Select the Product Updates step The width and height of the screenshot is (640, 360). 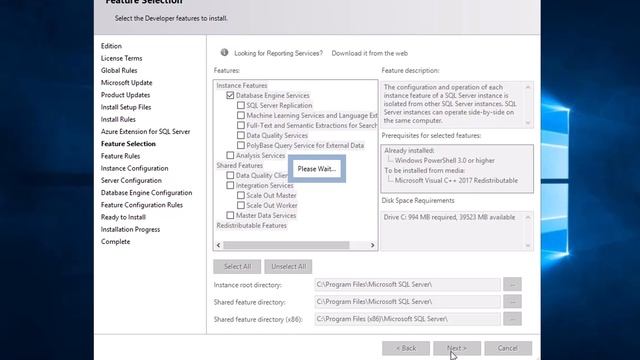click(125, 95)
